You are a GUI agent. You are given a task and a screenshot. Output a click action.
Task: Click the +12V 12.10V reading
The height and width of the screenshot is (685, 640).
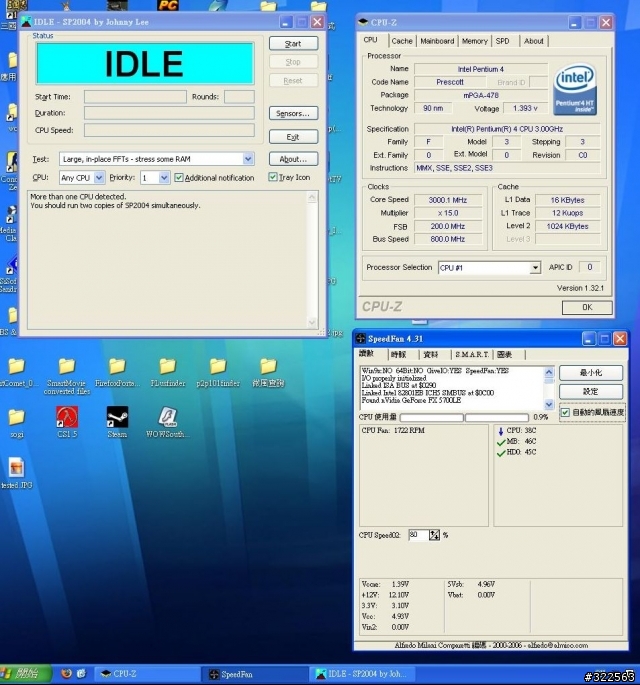[x=385, y=595]
